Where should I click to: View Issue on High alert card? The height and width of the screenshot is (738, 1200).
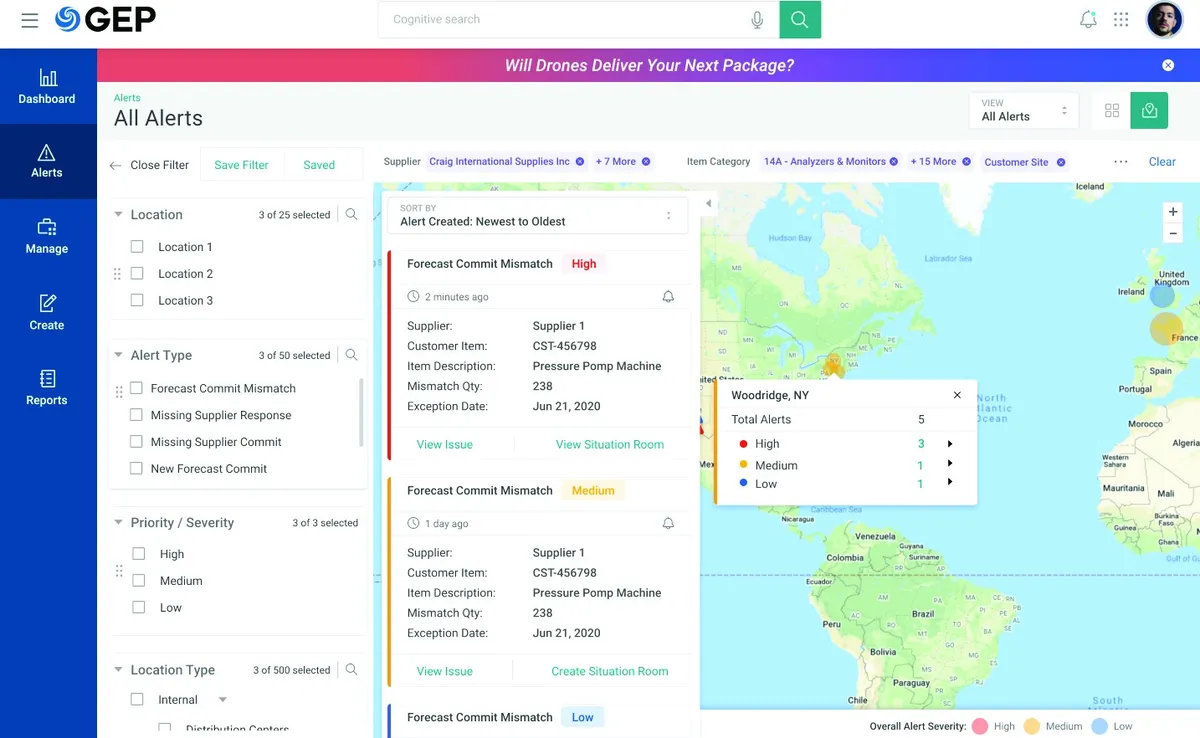(x=445, y=444)
